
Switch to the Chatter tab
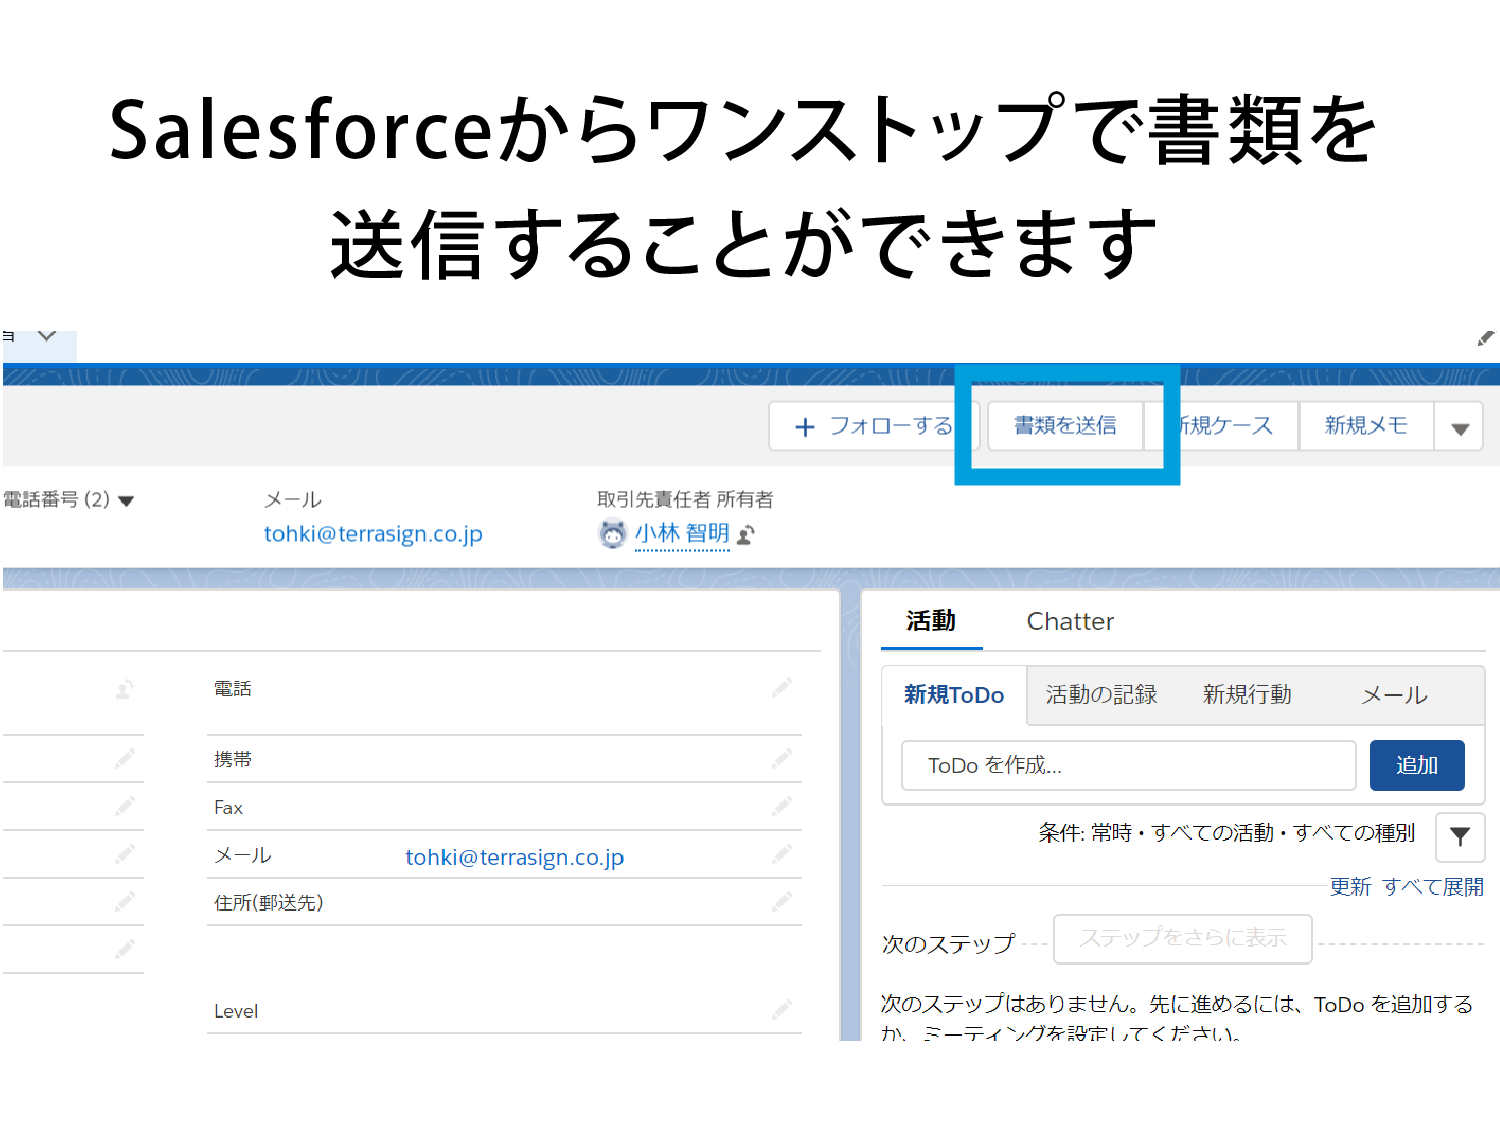[x=1070, y=622]
